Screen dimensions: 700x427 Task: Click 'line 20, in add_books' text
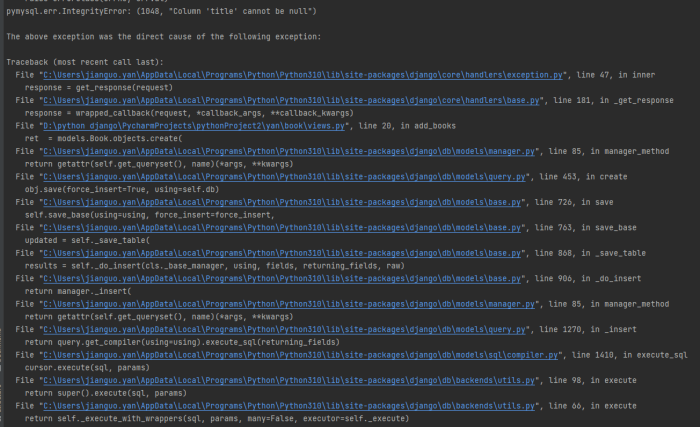(x=407, y=126)
